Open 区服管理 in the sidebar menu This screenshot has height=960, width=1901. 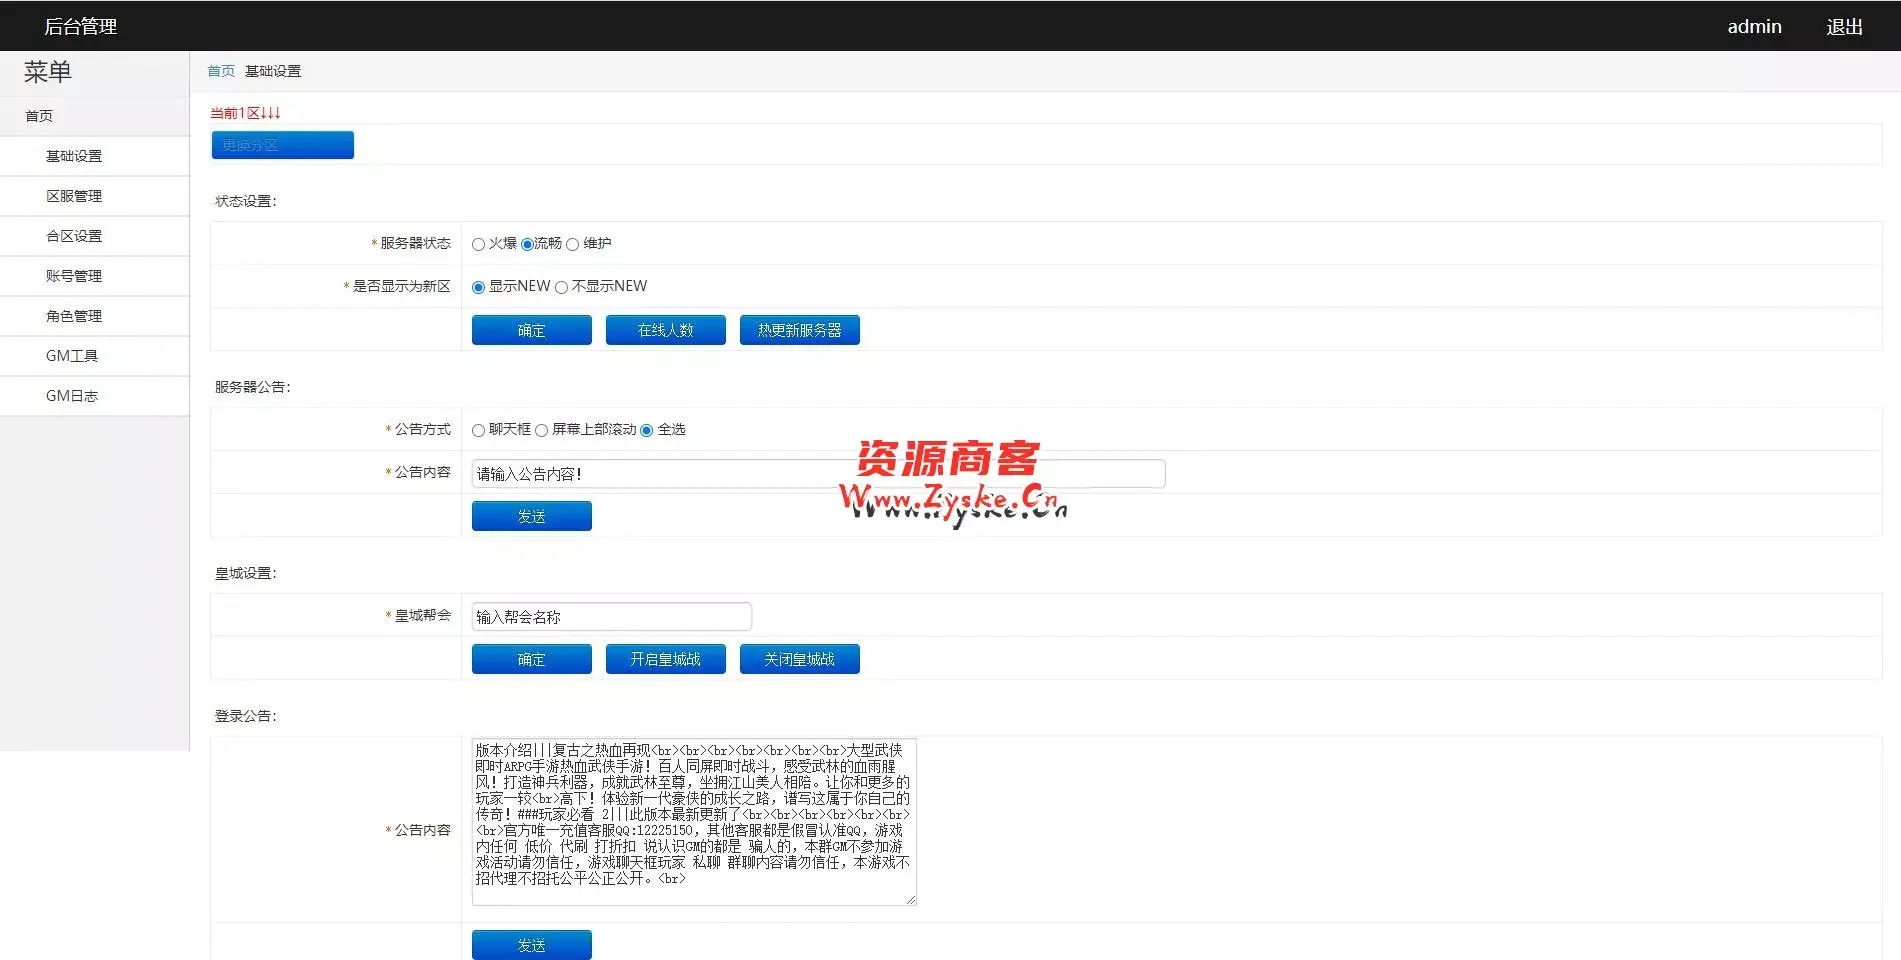pos(94,196)
